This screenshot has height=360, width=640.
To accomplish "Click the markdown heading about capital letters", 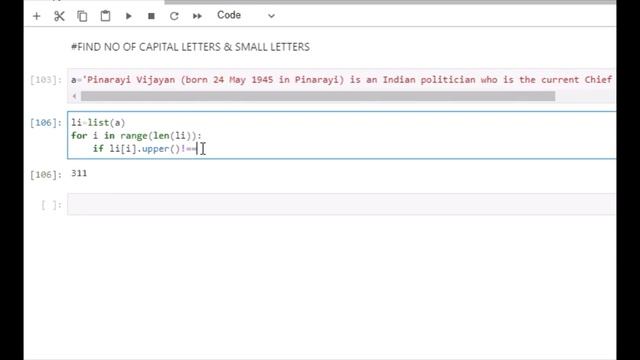I will [190, 47].
